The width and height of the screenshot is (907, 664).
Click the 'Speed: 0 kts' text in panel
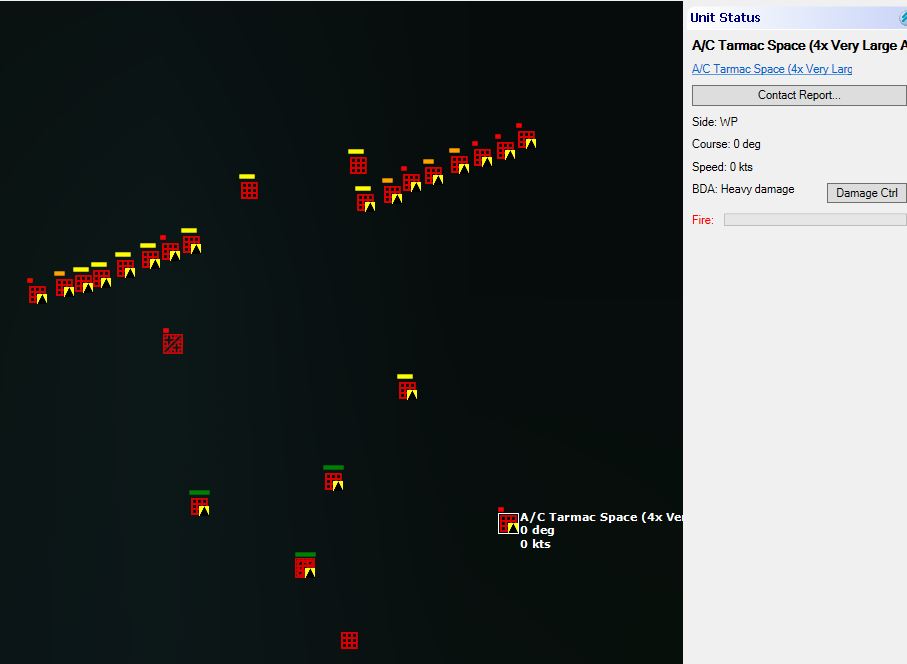[x=722, y=167]
